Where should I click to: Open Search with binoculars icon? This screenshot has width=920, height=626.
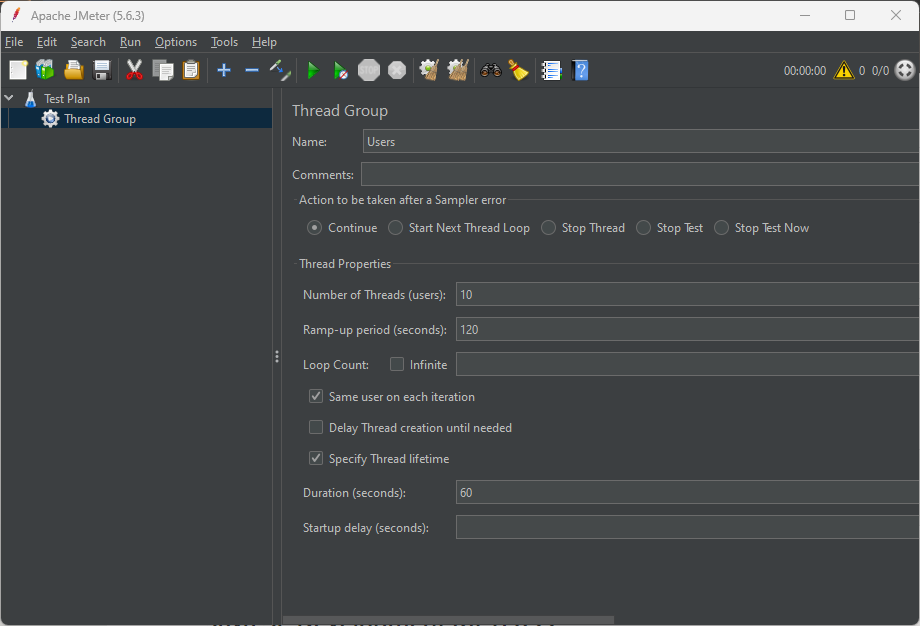[x=491, y=70]
